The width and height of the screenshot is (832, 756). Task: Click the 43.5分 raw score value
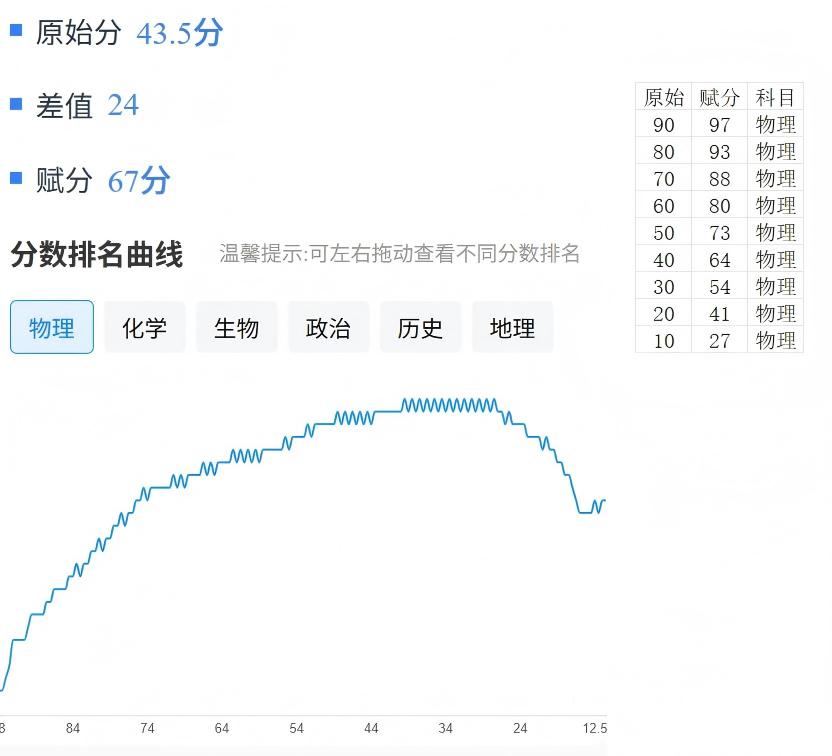pyautogui.click(x=179, y=33)
